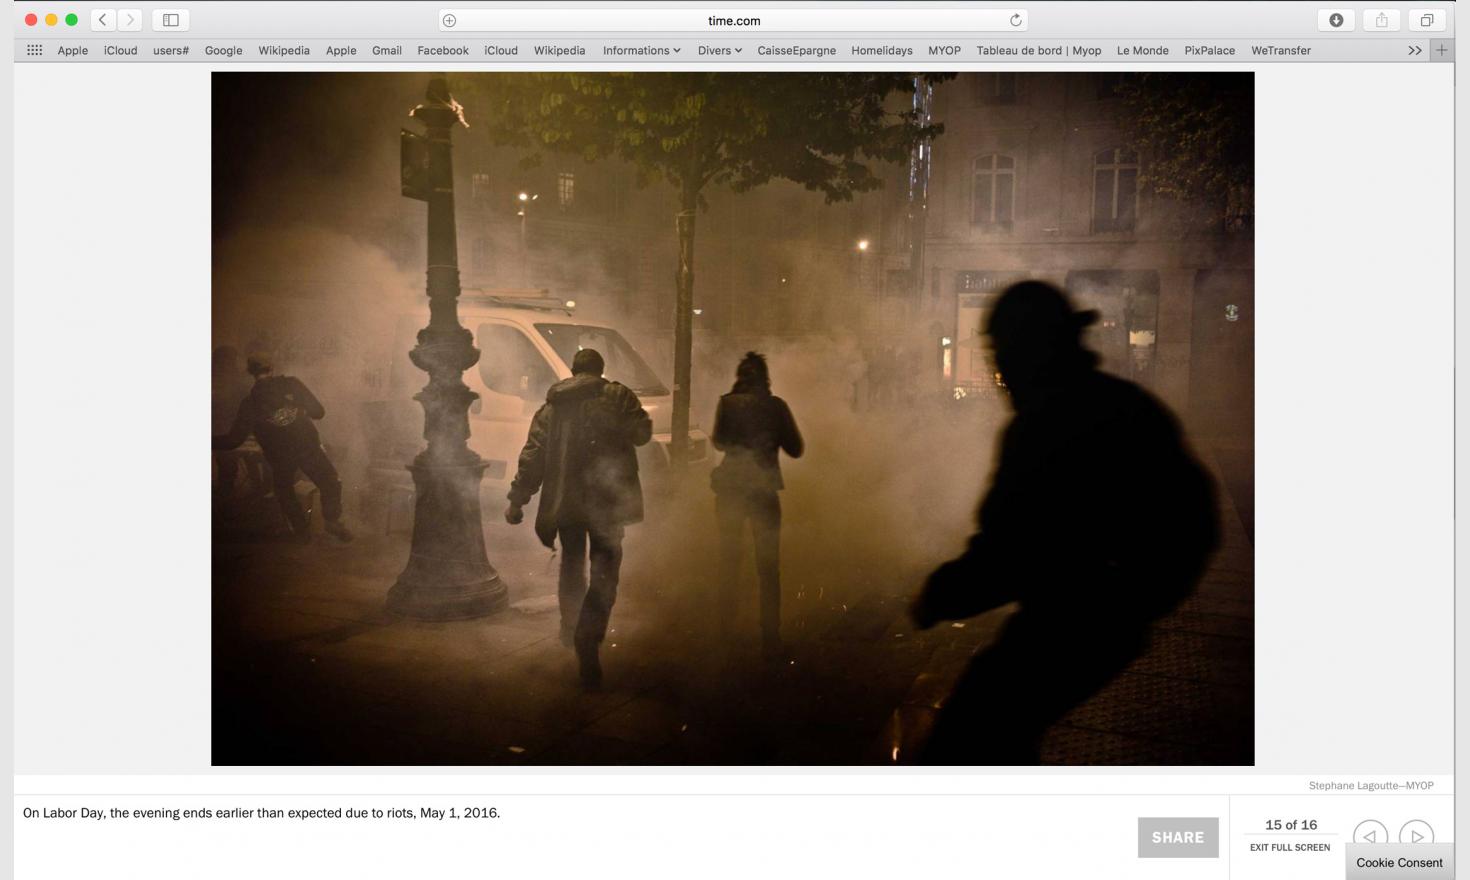
Task: Open a new tab with plus button
Action: 1442,50
